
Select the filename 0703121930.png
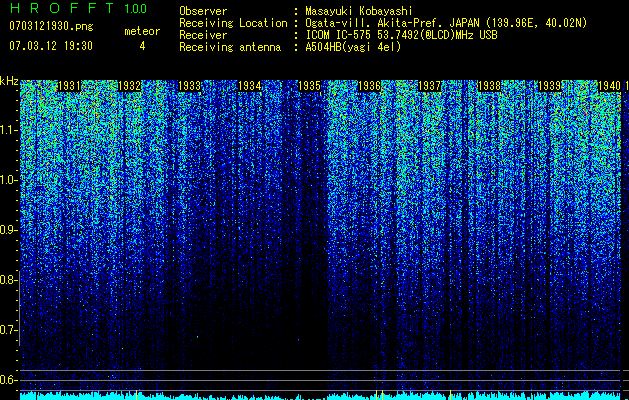(x=51, y=26)
